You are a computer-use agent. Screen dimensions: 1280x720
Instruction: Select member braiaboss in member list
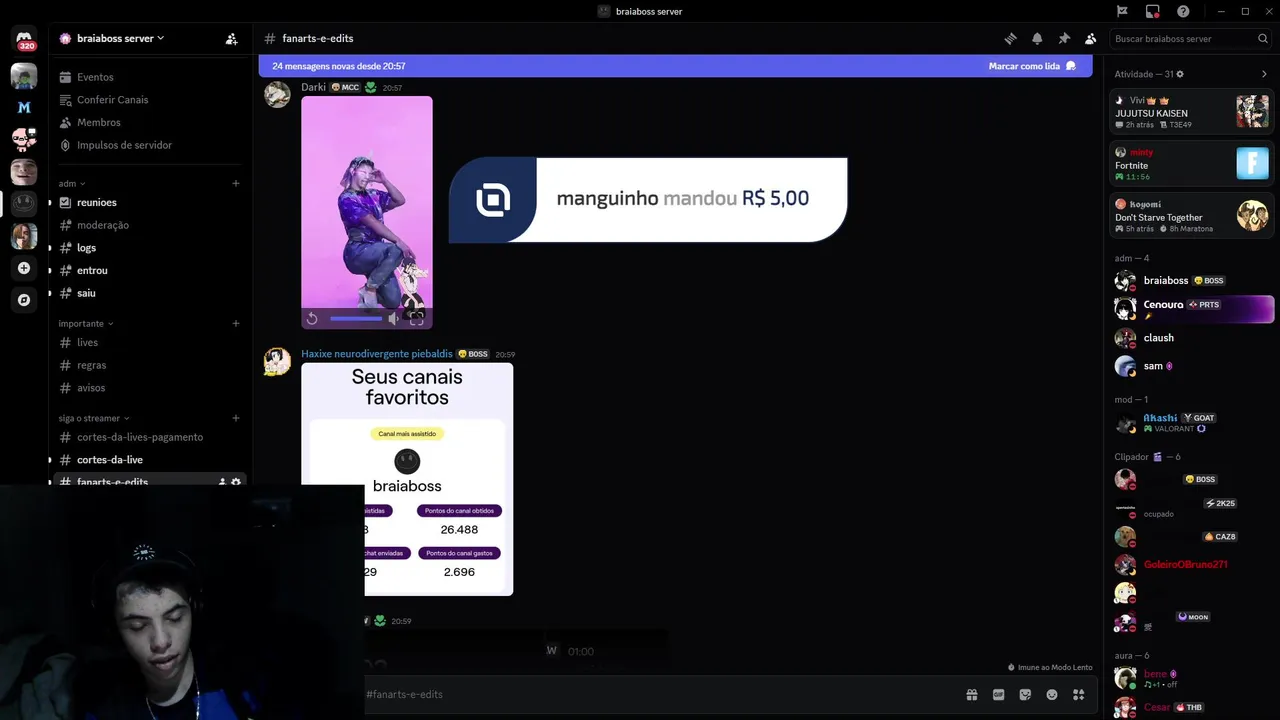tap(1191, 281)
